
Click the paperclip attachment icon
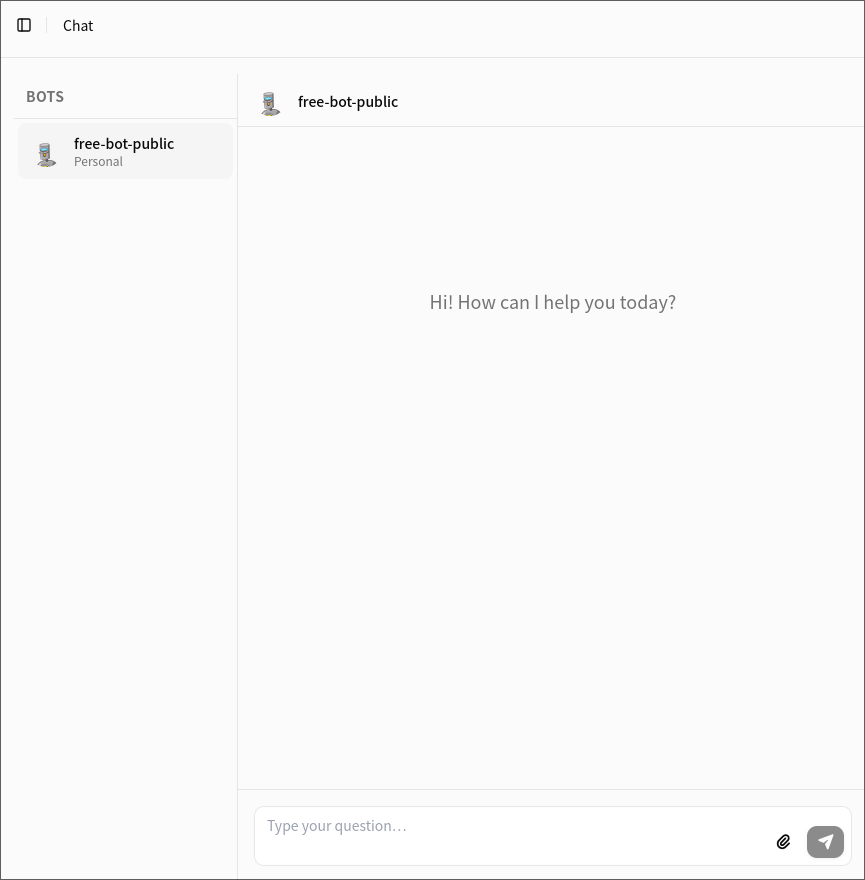[783, 842]
